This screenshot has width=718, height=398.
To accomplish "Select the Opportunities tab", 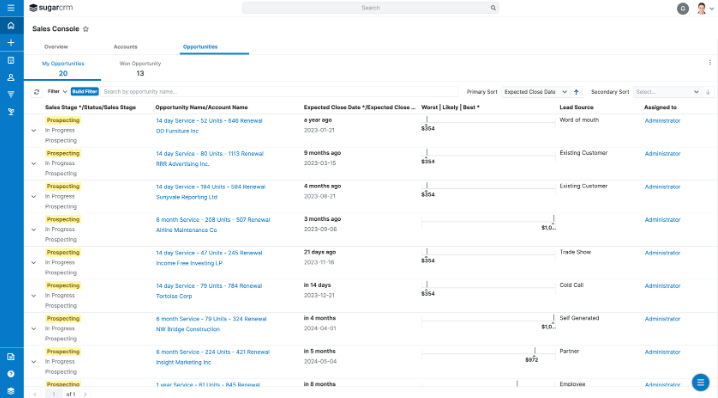I will point(200,47).
